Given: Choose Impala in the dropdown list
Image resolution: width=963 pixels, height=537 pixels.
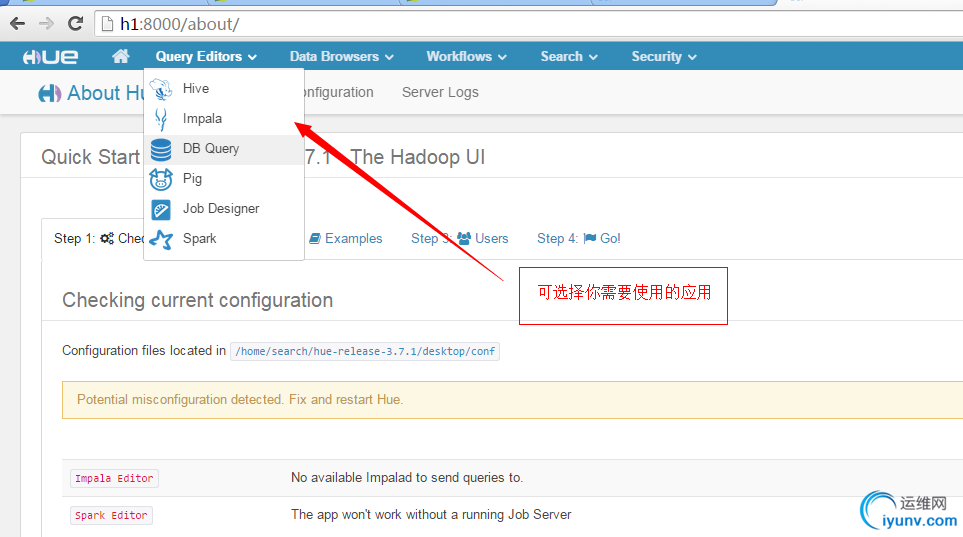Looking at the screenshot, I should coord(224,119).
